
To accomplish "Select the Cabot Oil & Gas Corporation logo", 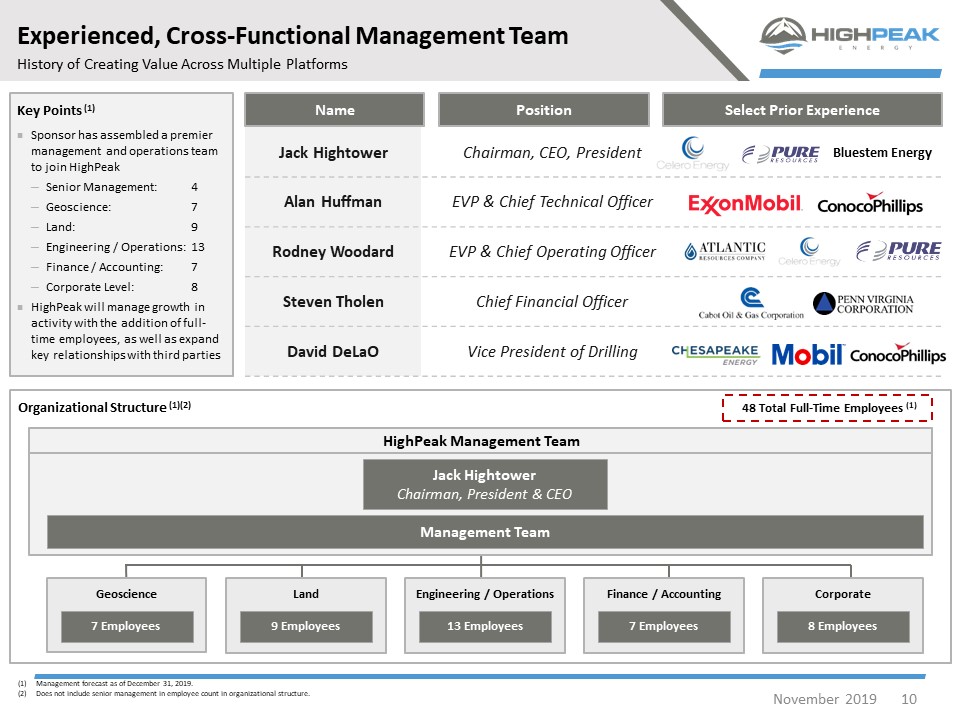I will (x=751, y=303).
